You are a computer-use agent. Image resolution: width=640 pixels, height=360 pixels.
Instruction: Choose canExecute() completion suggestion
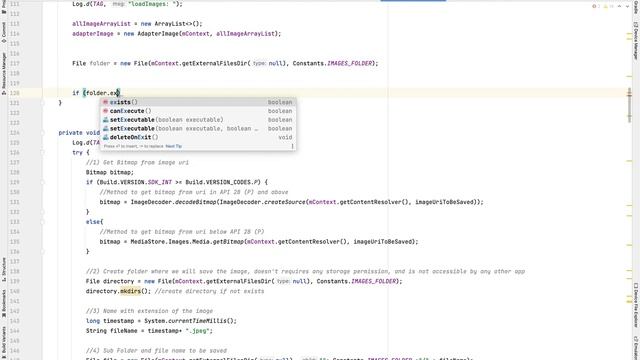[x=198, y=111]
